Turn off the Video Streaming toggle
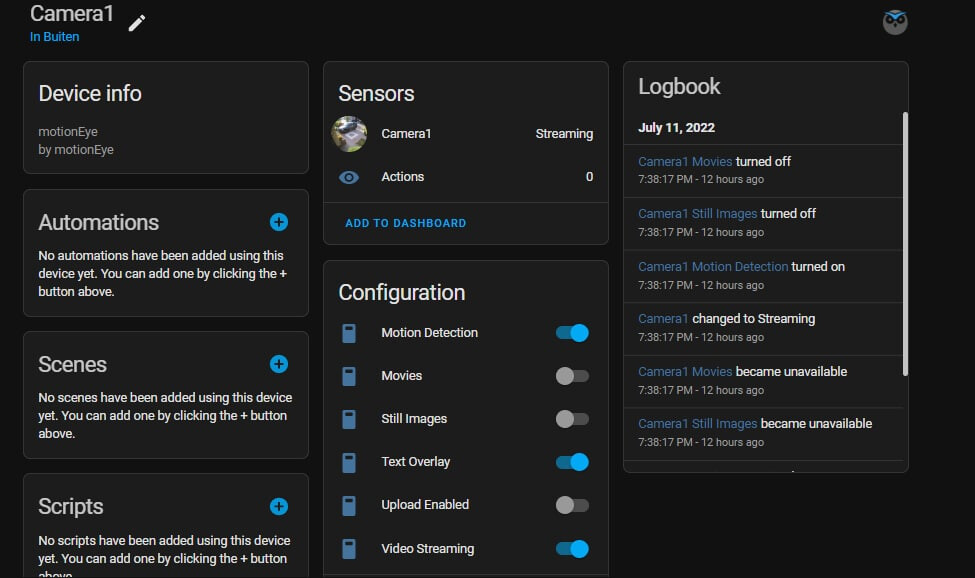 tap(572, 548)
